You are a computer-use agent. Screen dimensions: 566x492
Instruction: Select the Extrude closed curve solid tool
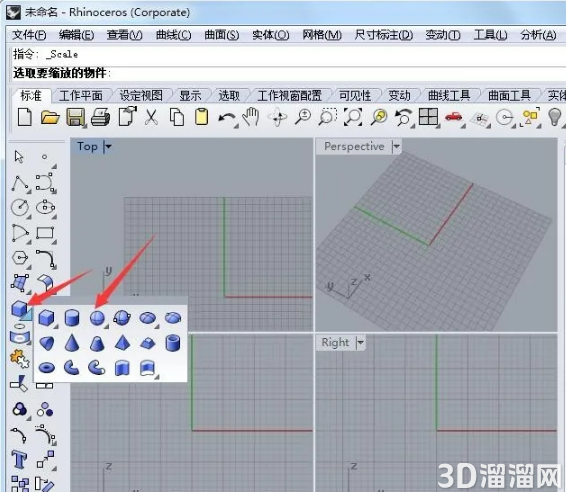pyautogui.click(x=122, y=368)
